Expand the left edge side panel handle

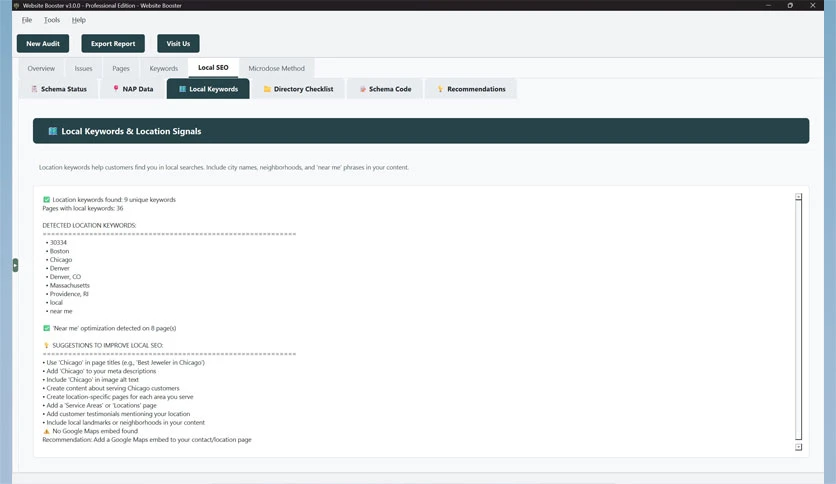15,265
